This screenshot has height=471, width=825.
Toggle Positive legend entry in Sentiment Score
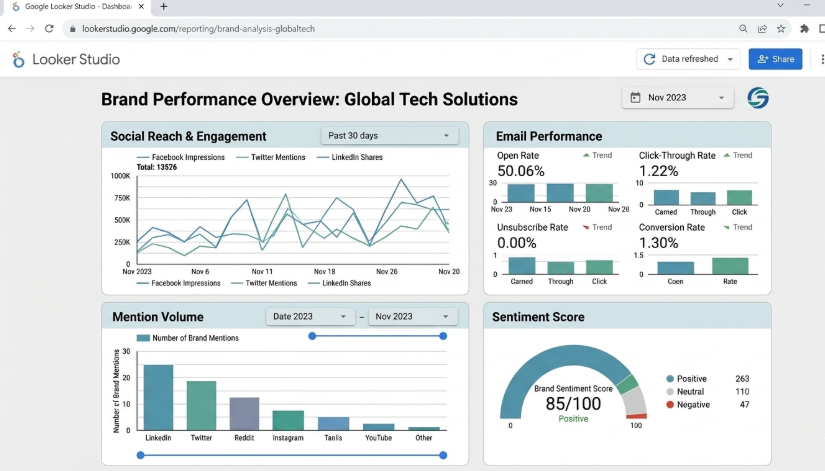[x=686, y=379]
